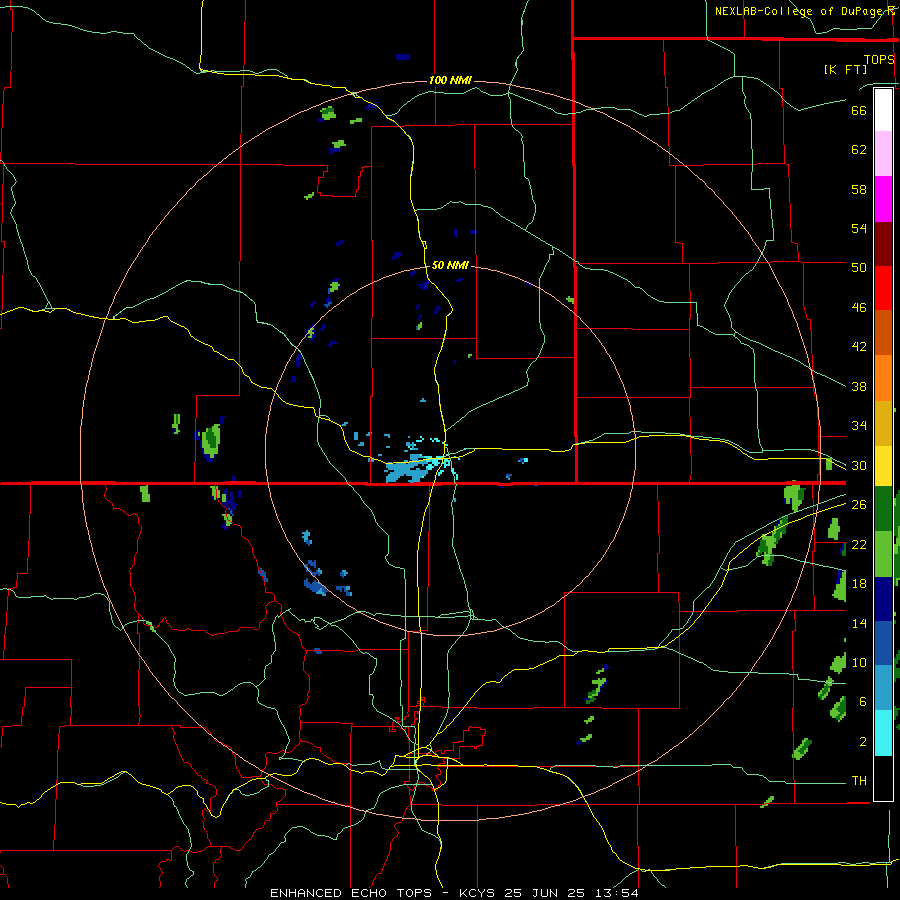900x900 pixels.
Task: Click the '66' legend value
Action: [859, 110]
